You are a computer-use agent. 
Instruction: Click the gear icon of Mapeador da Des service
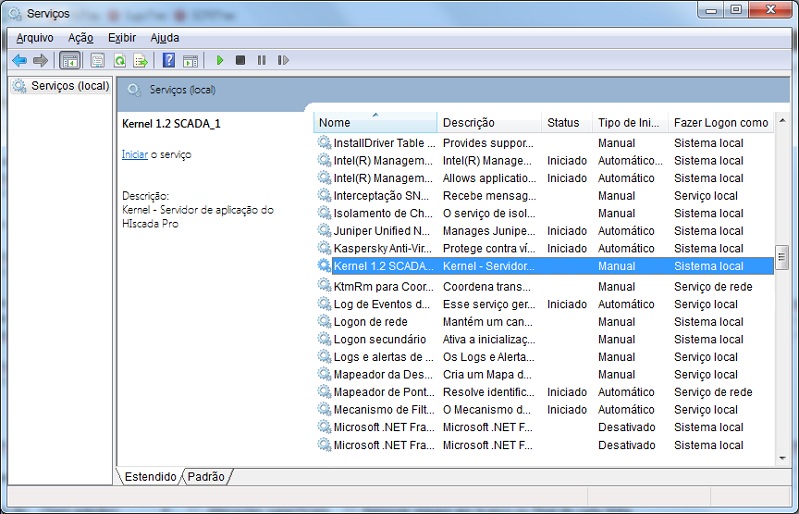coord(324,374)
